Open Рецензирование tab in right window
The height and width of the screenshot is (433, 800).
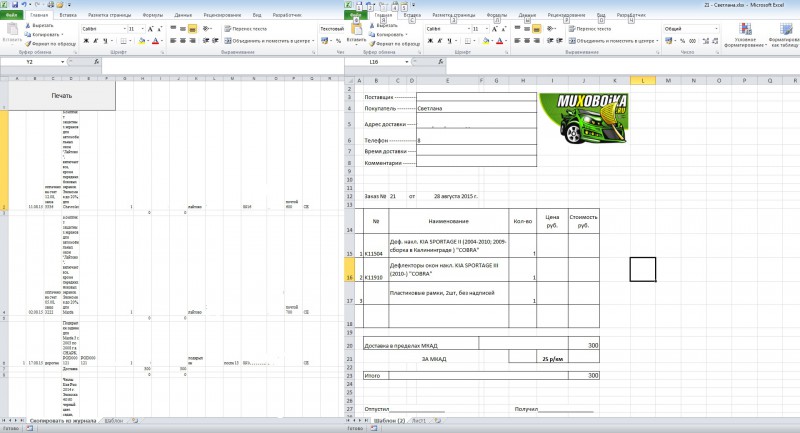coord(566,15)
